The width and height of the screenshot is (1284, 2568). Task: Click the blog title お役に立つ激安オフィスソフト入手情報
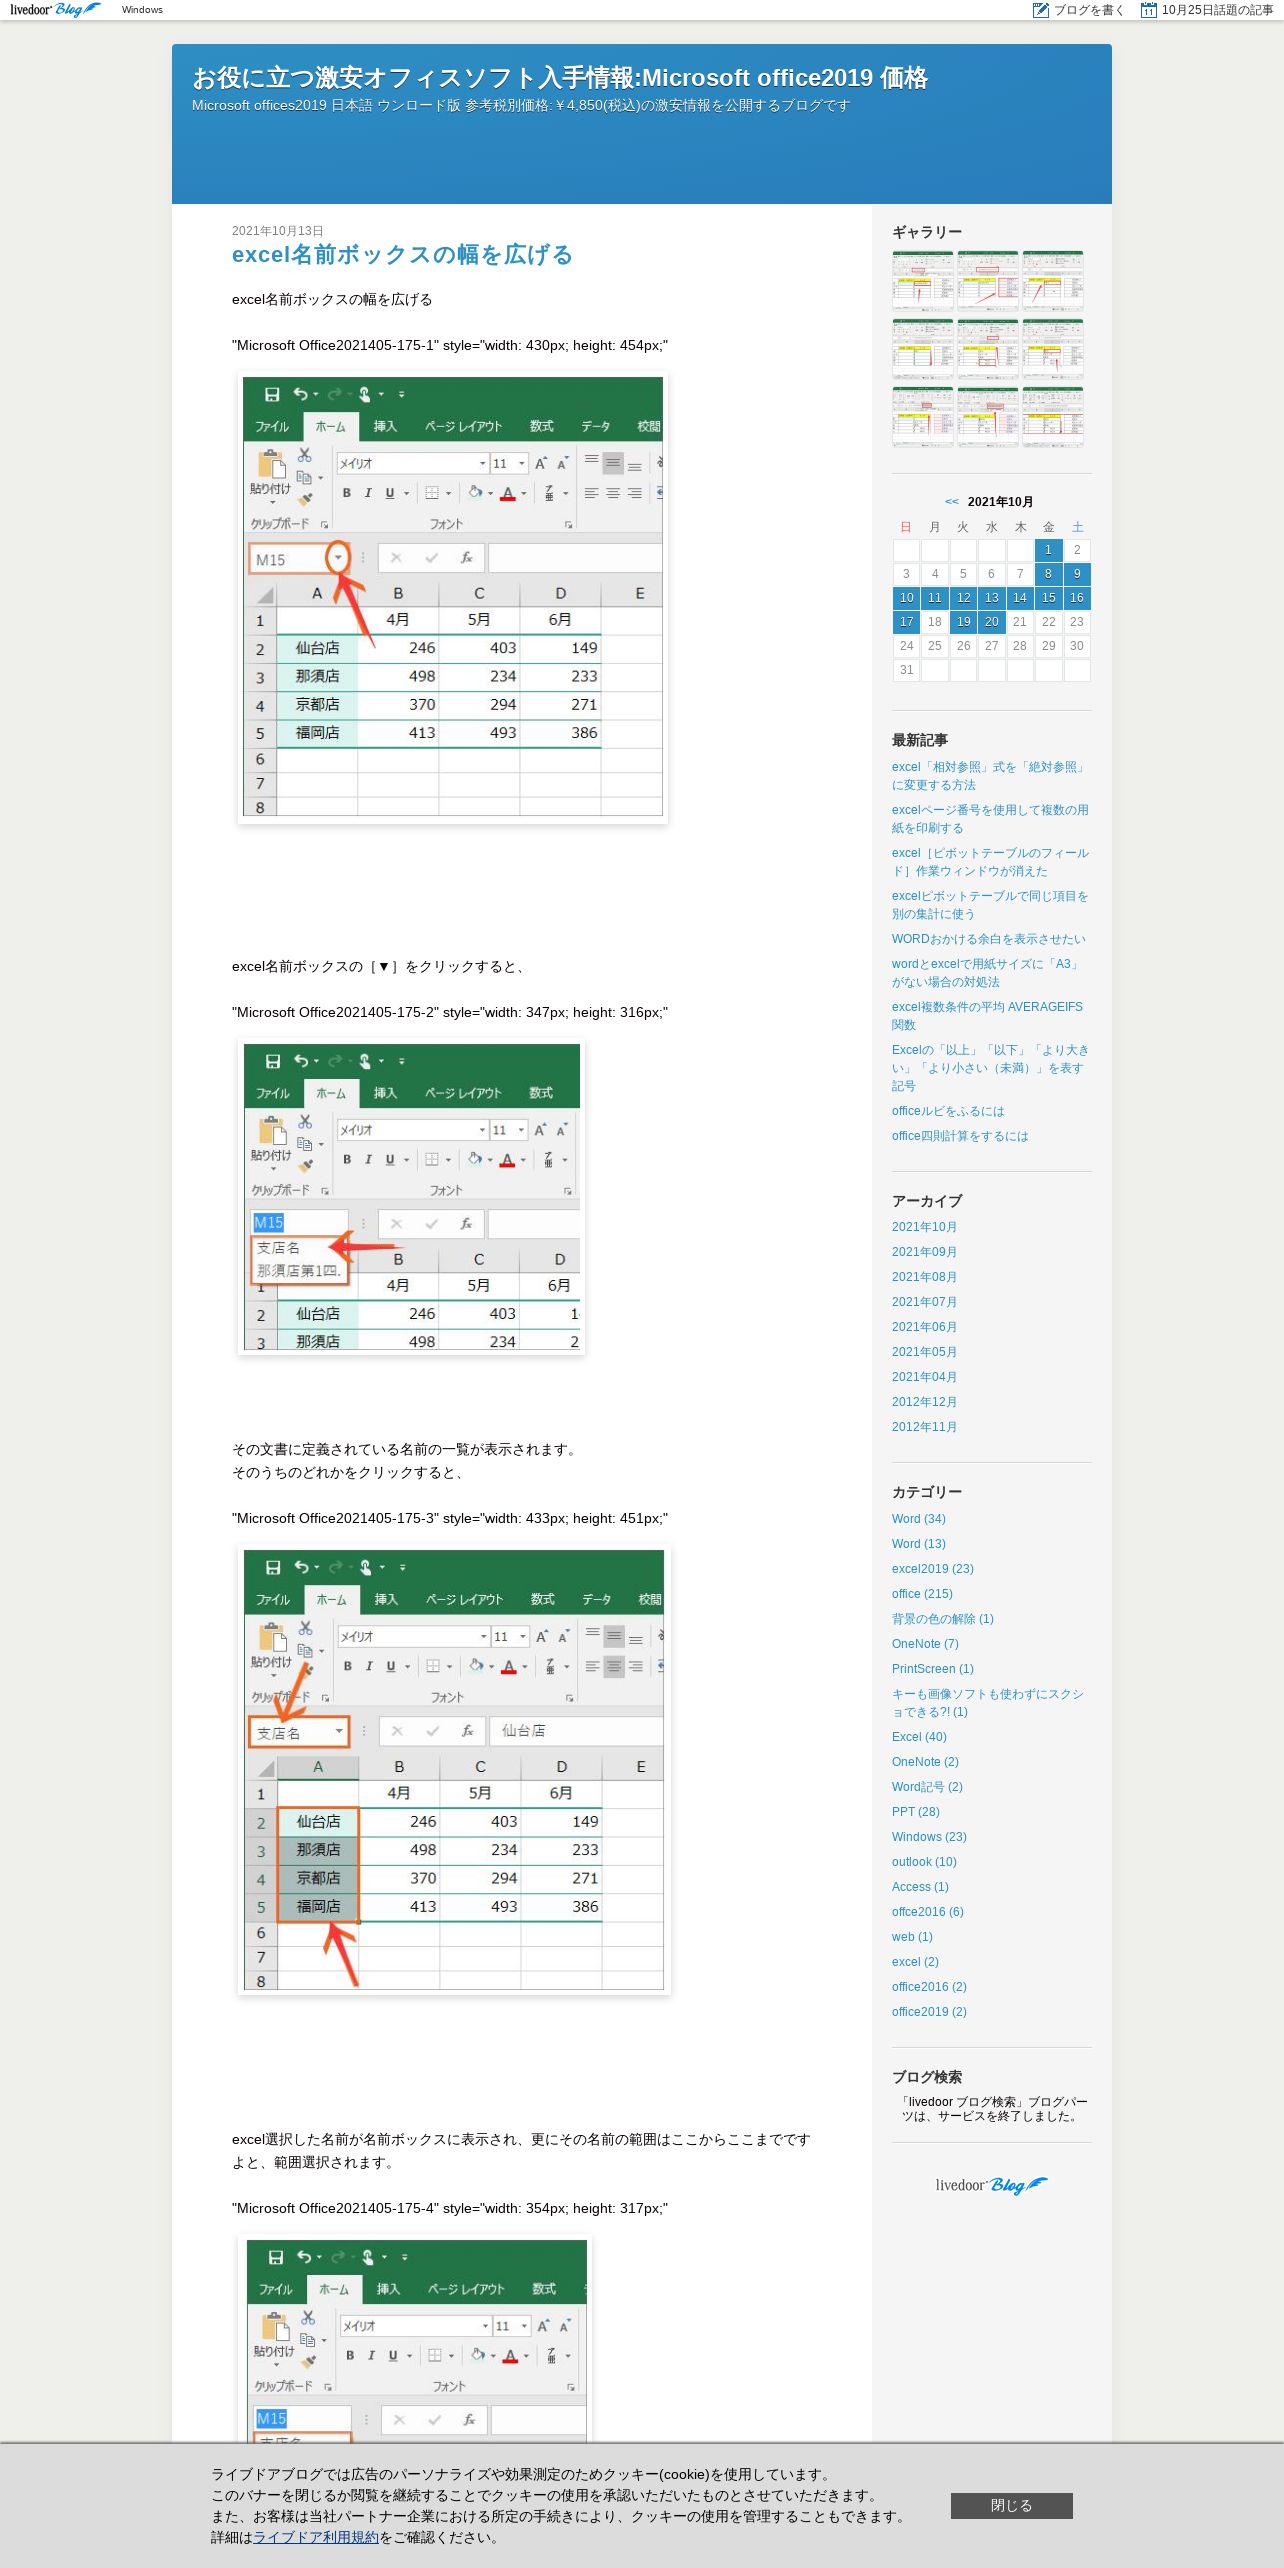pos(560,78)
